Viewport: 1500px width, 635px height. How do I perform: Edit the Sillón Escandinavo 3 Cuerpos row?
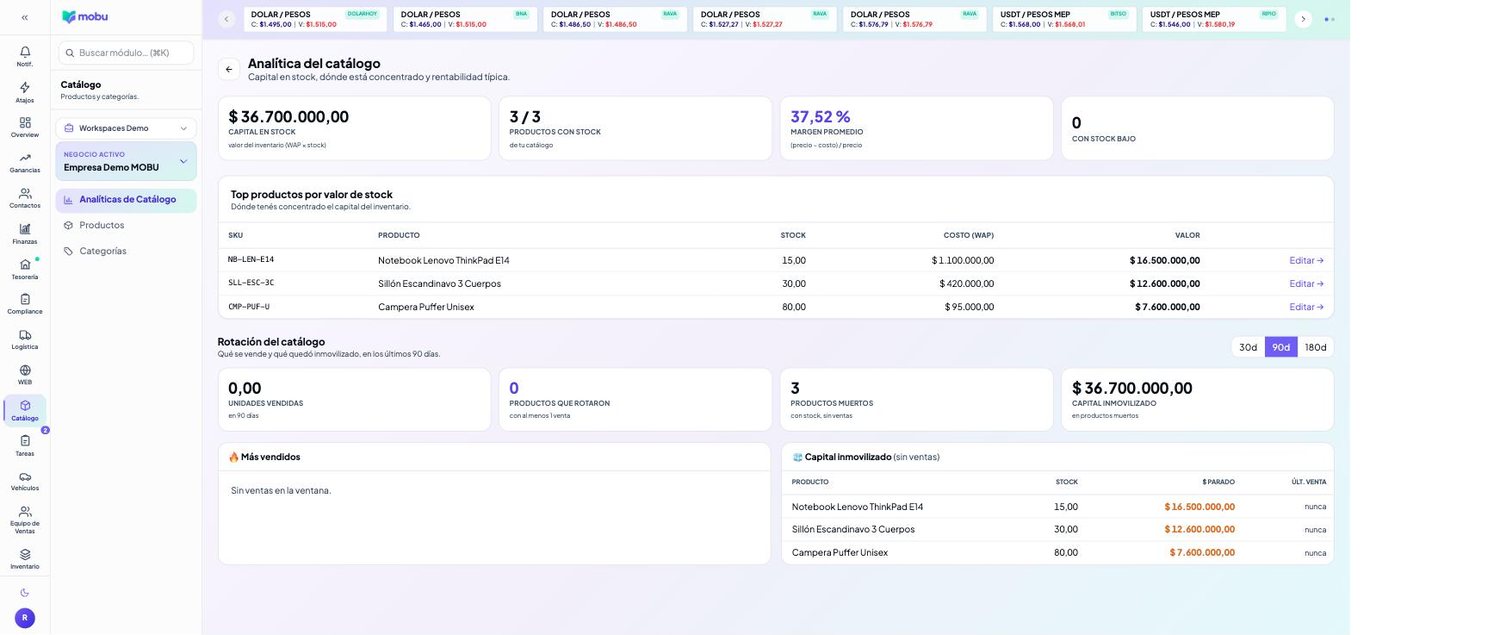(1306, 283)
